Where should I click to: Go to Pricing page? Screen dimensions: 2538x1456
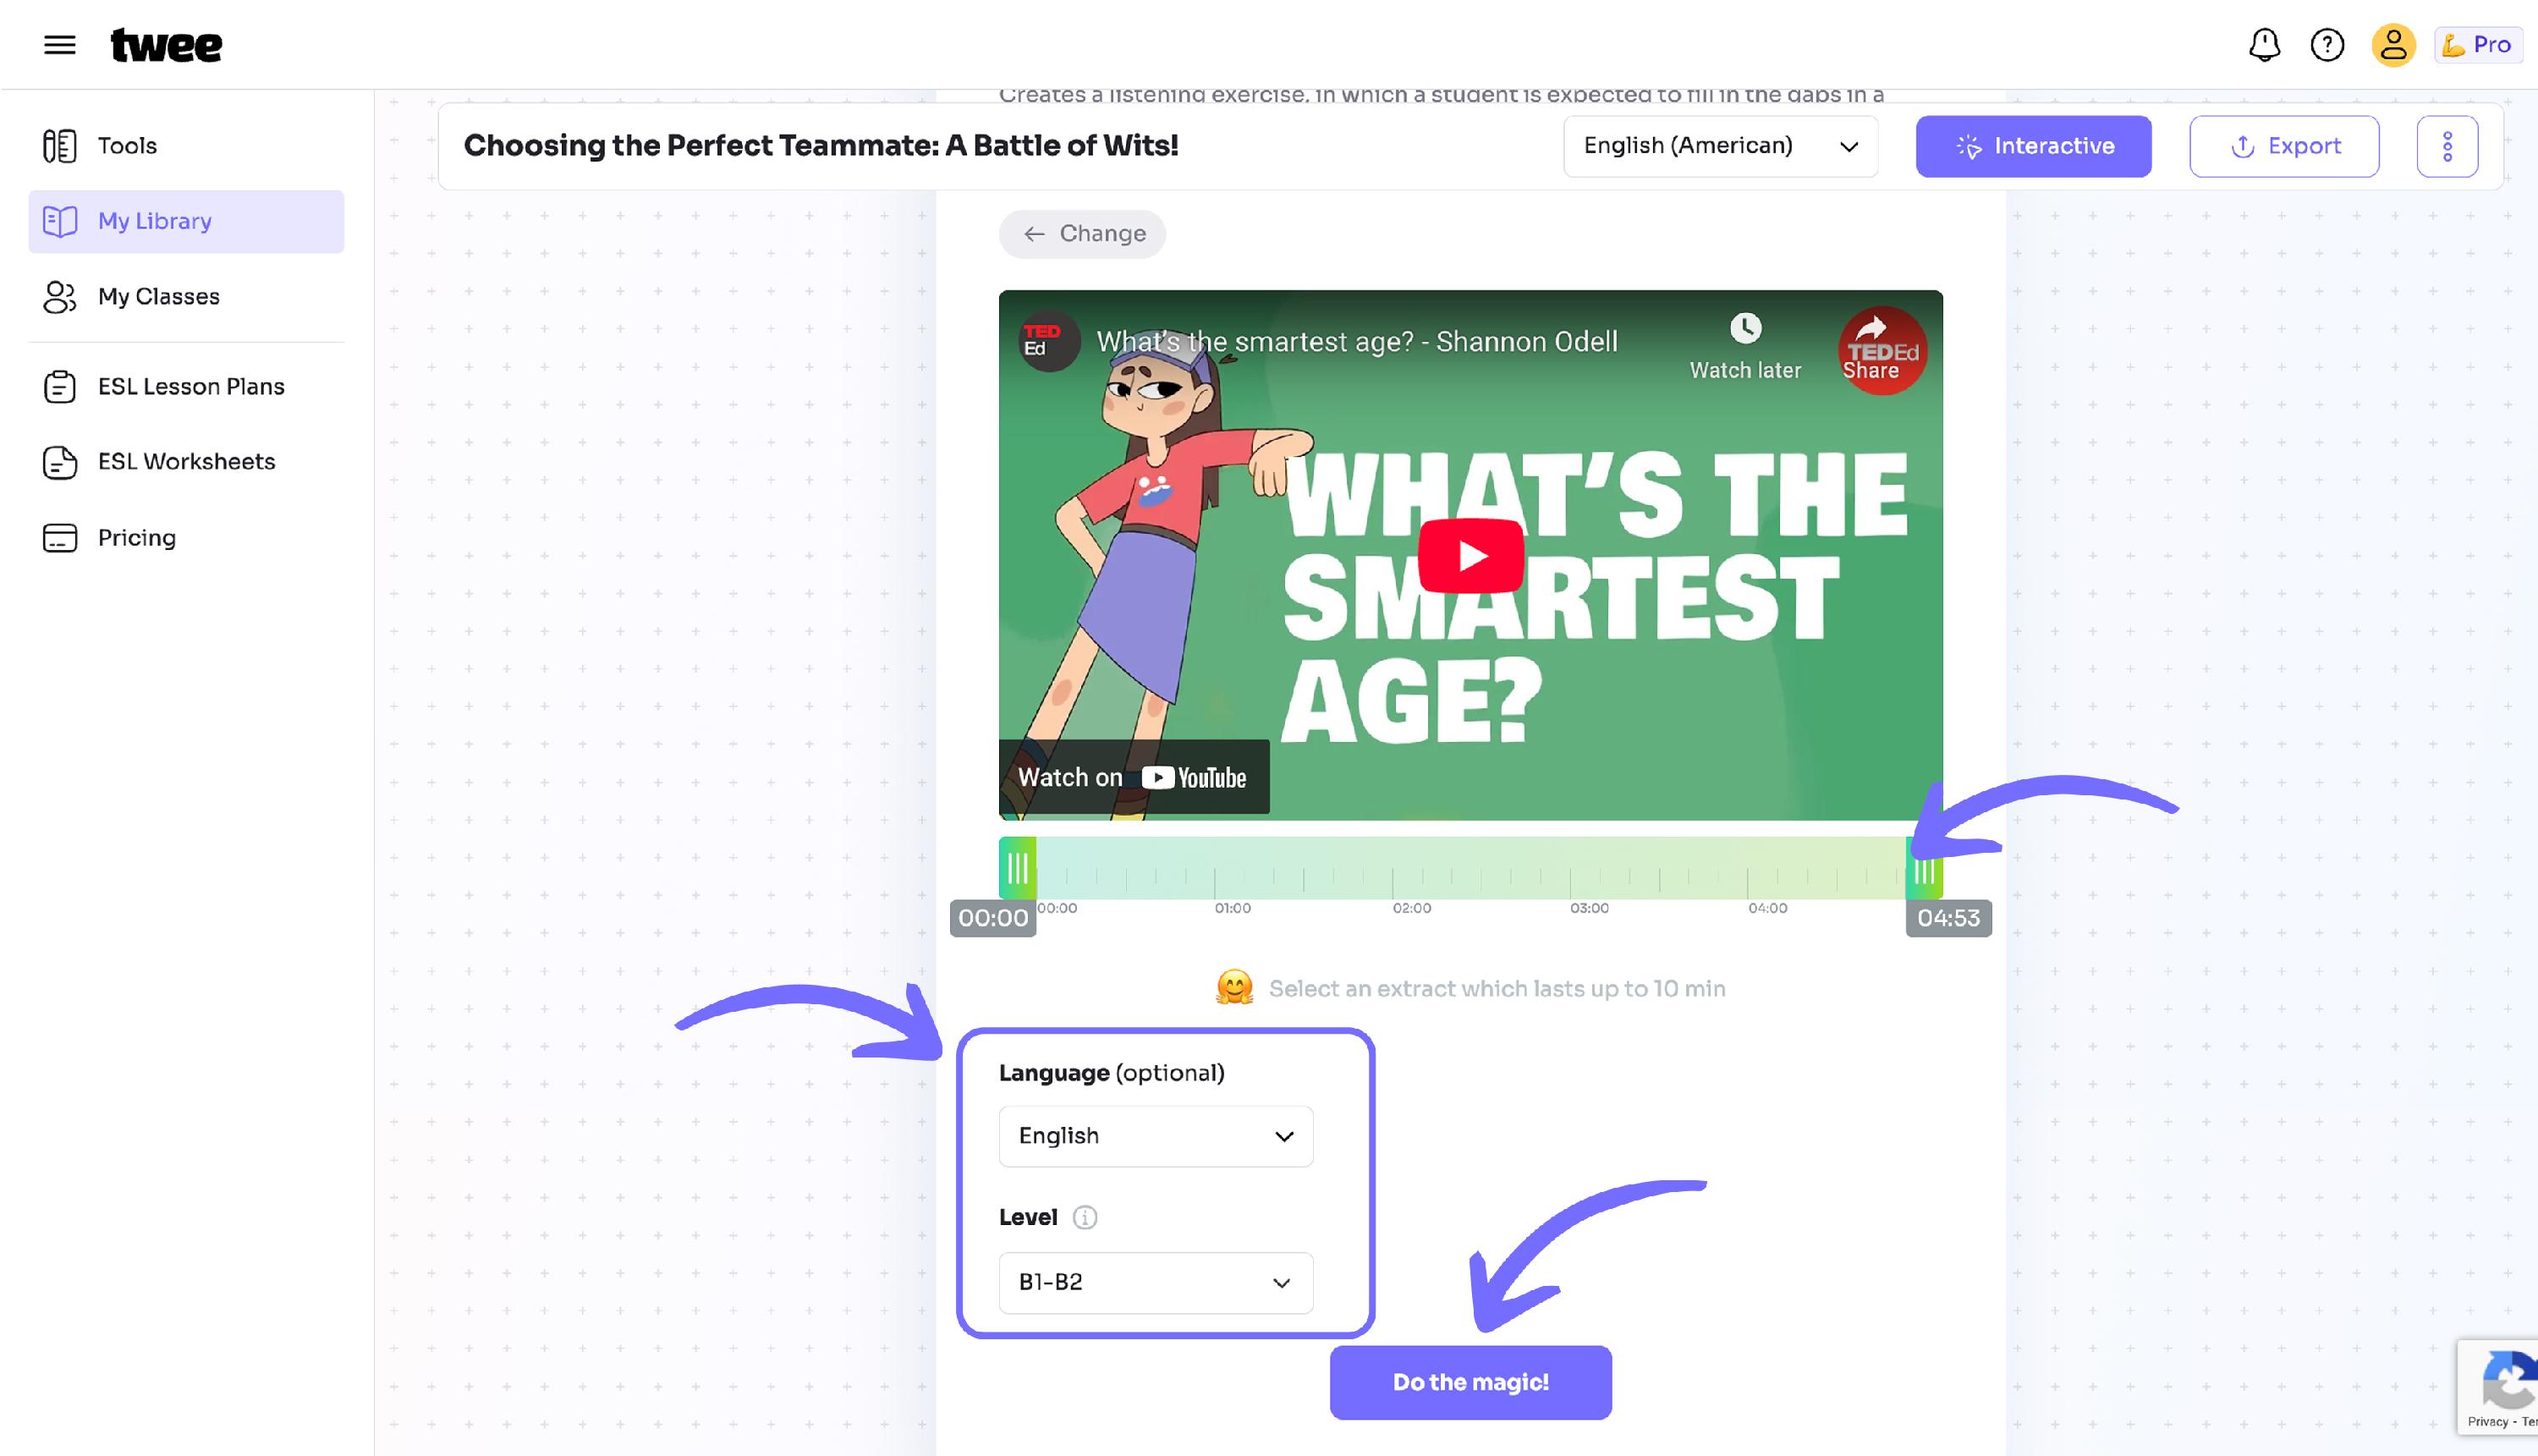pyautogui.click(x=186, y=538)
